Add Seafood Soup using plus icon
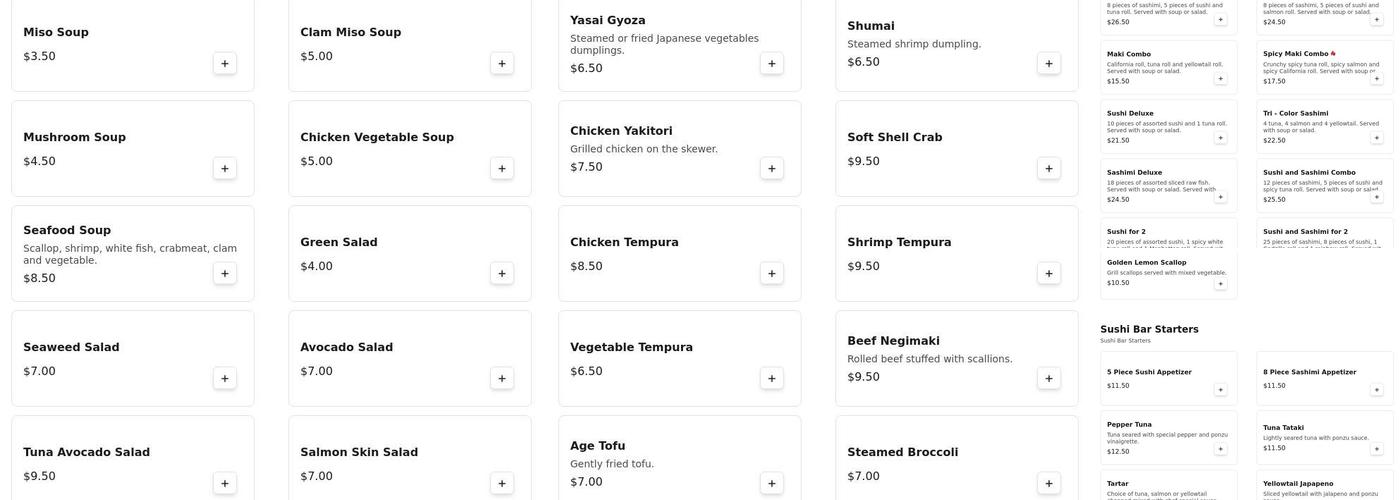Viewport: 1400px width, 500px height. coord(225,274)
